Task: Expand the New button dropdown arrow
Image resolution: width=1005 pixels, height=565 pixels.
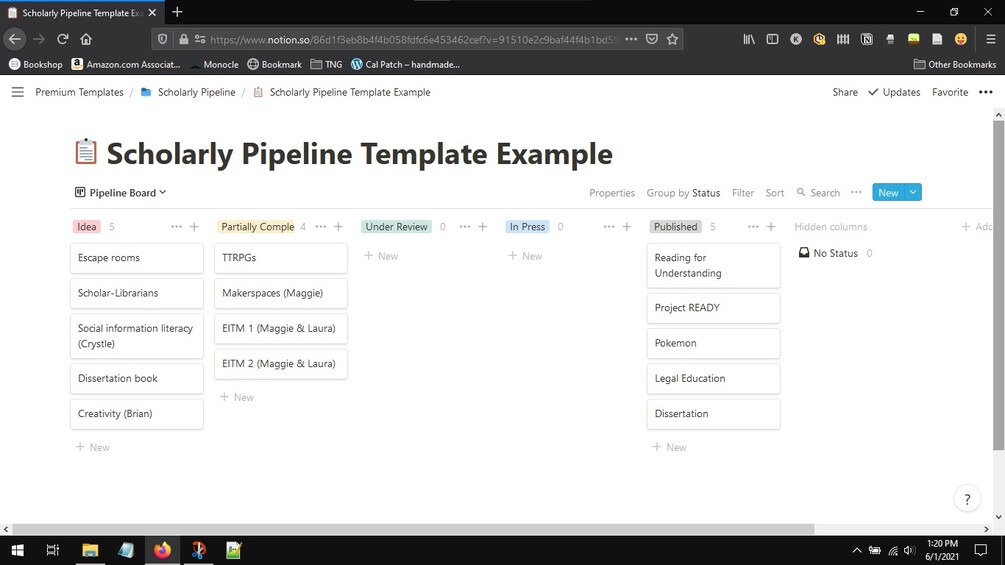Action: click(x=913, y=192)
